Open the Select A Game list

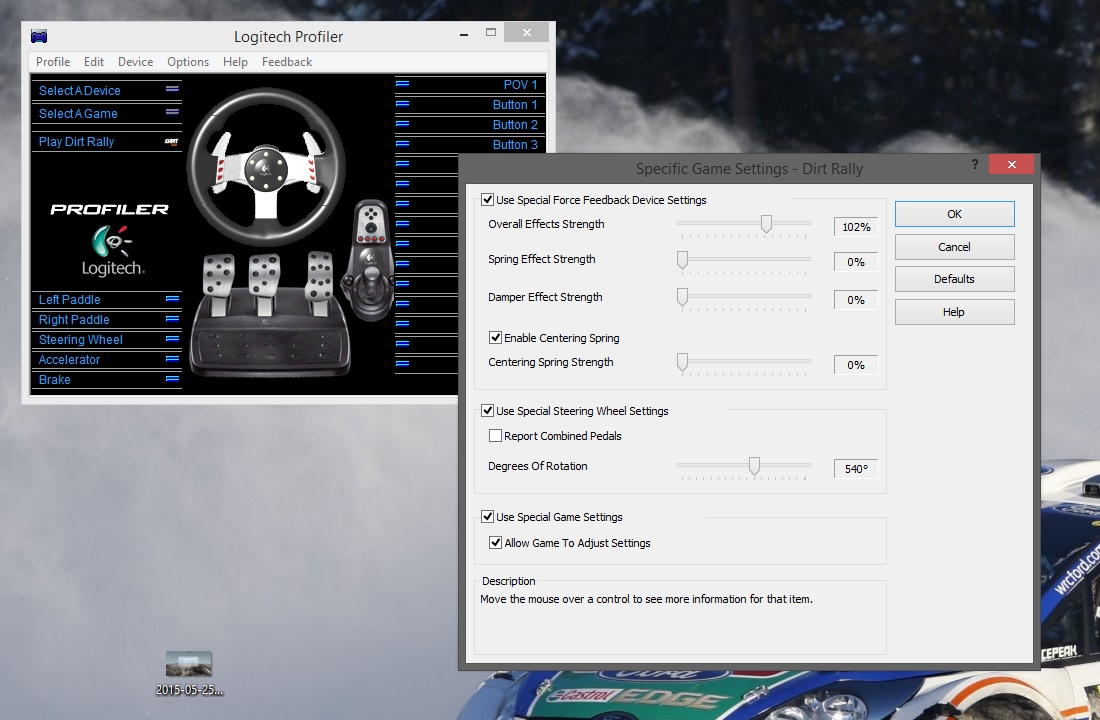(78, 114)
